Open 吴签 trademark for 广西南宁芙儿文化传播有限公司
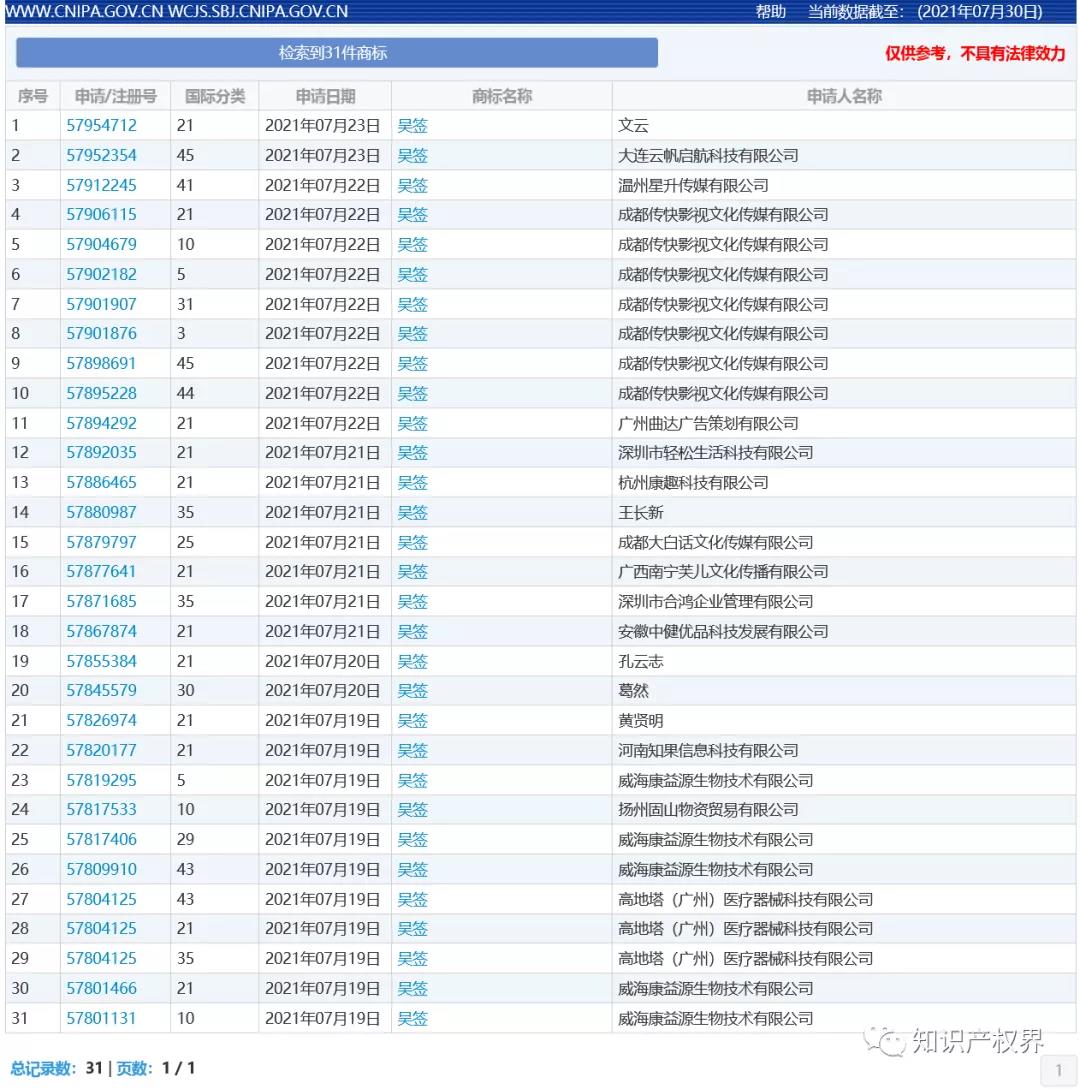The height and width of the screenshot is (1089, 1080). click(413, 572)
